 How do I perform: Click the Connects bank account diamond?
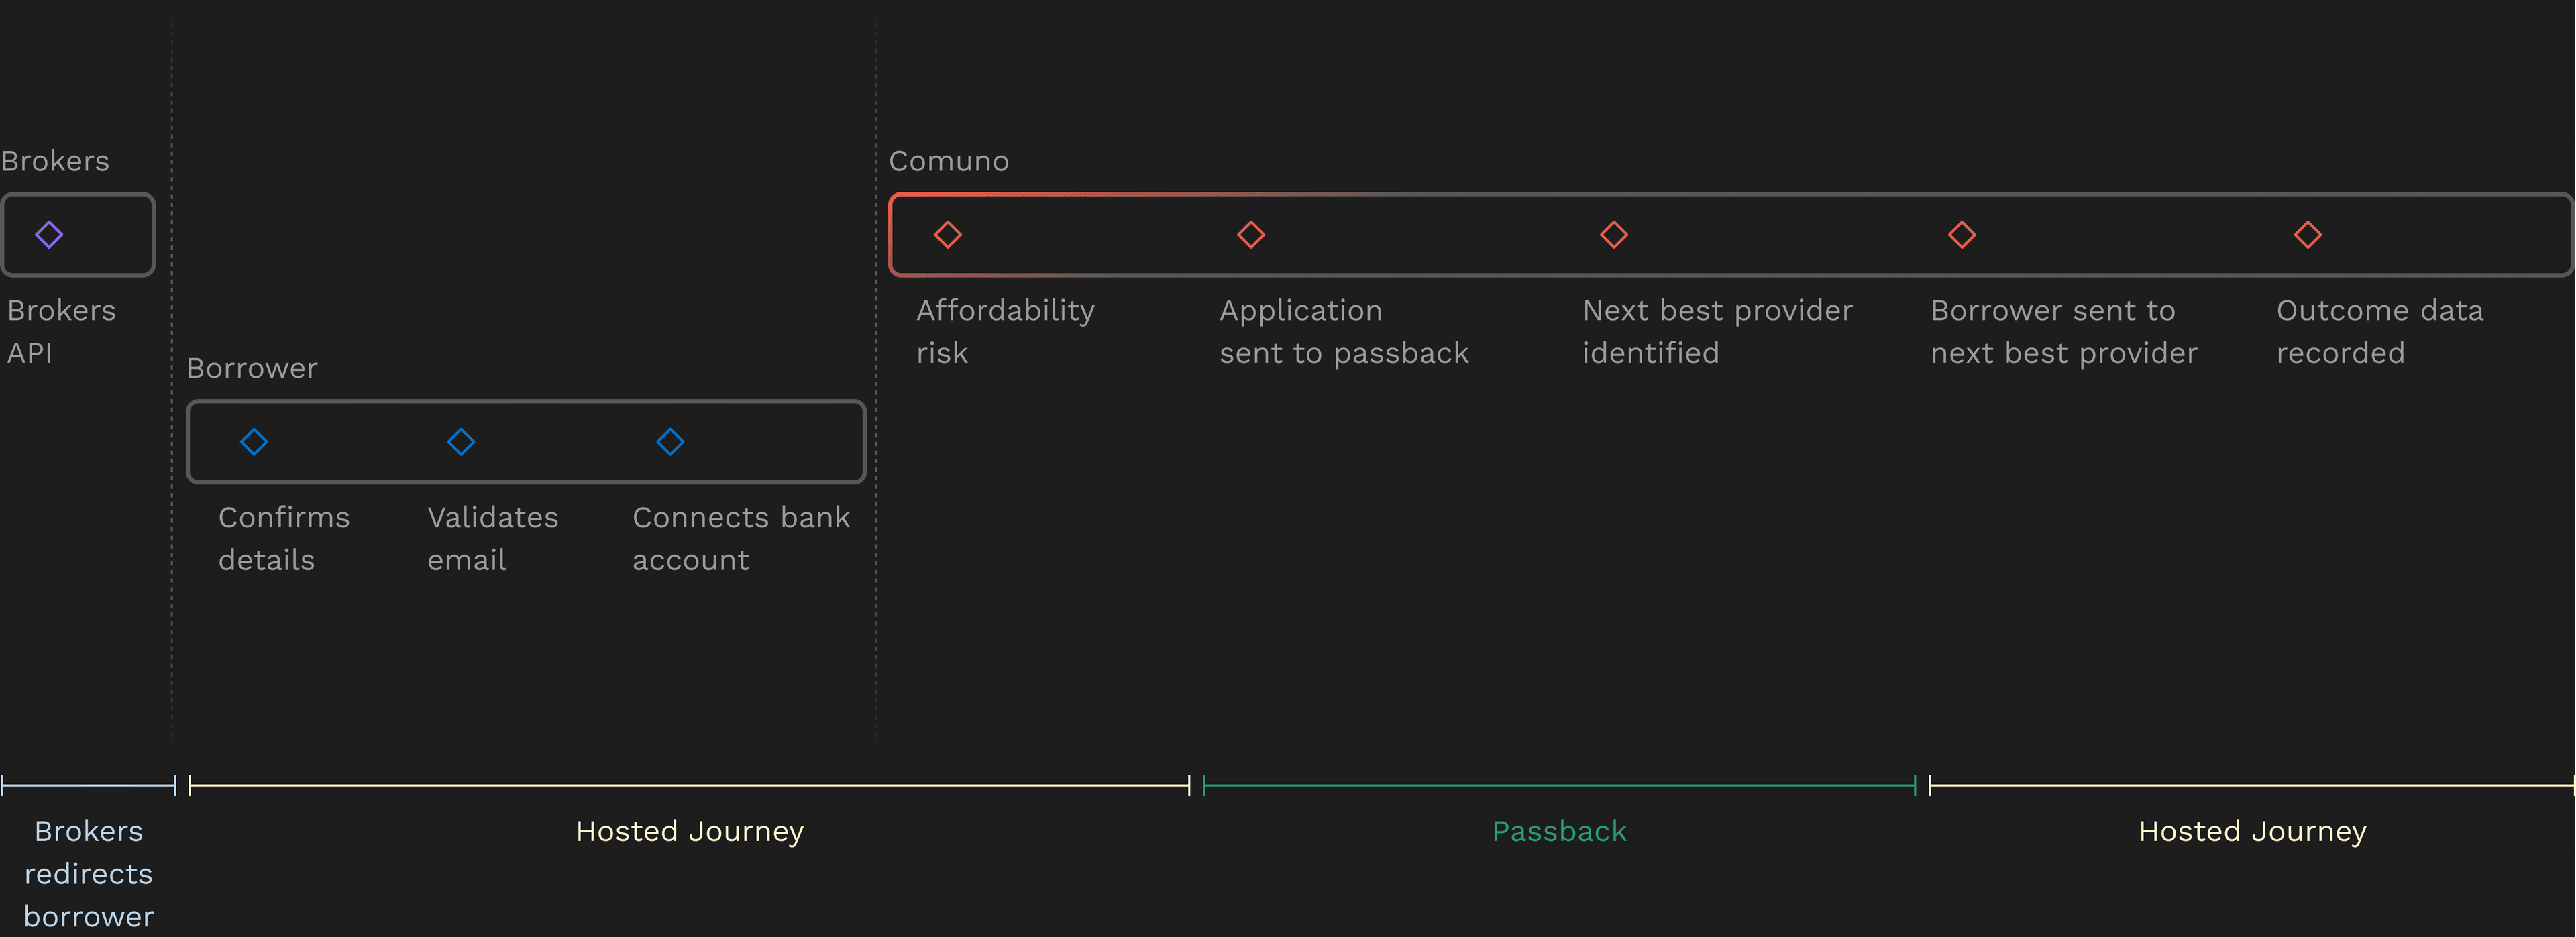click(x=670, y=442)
